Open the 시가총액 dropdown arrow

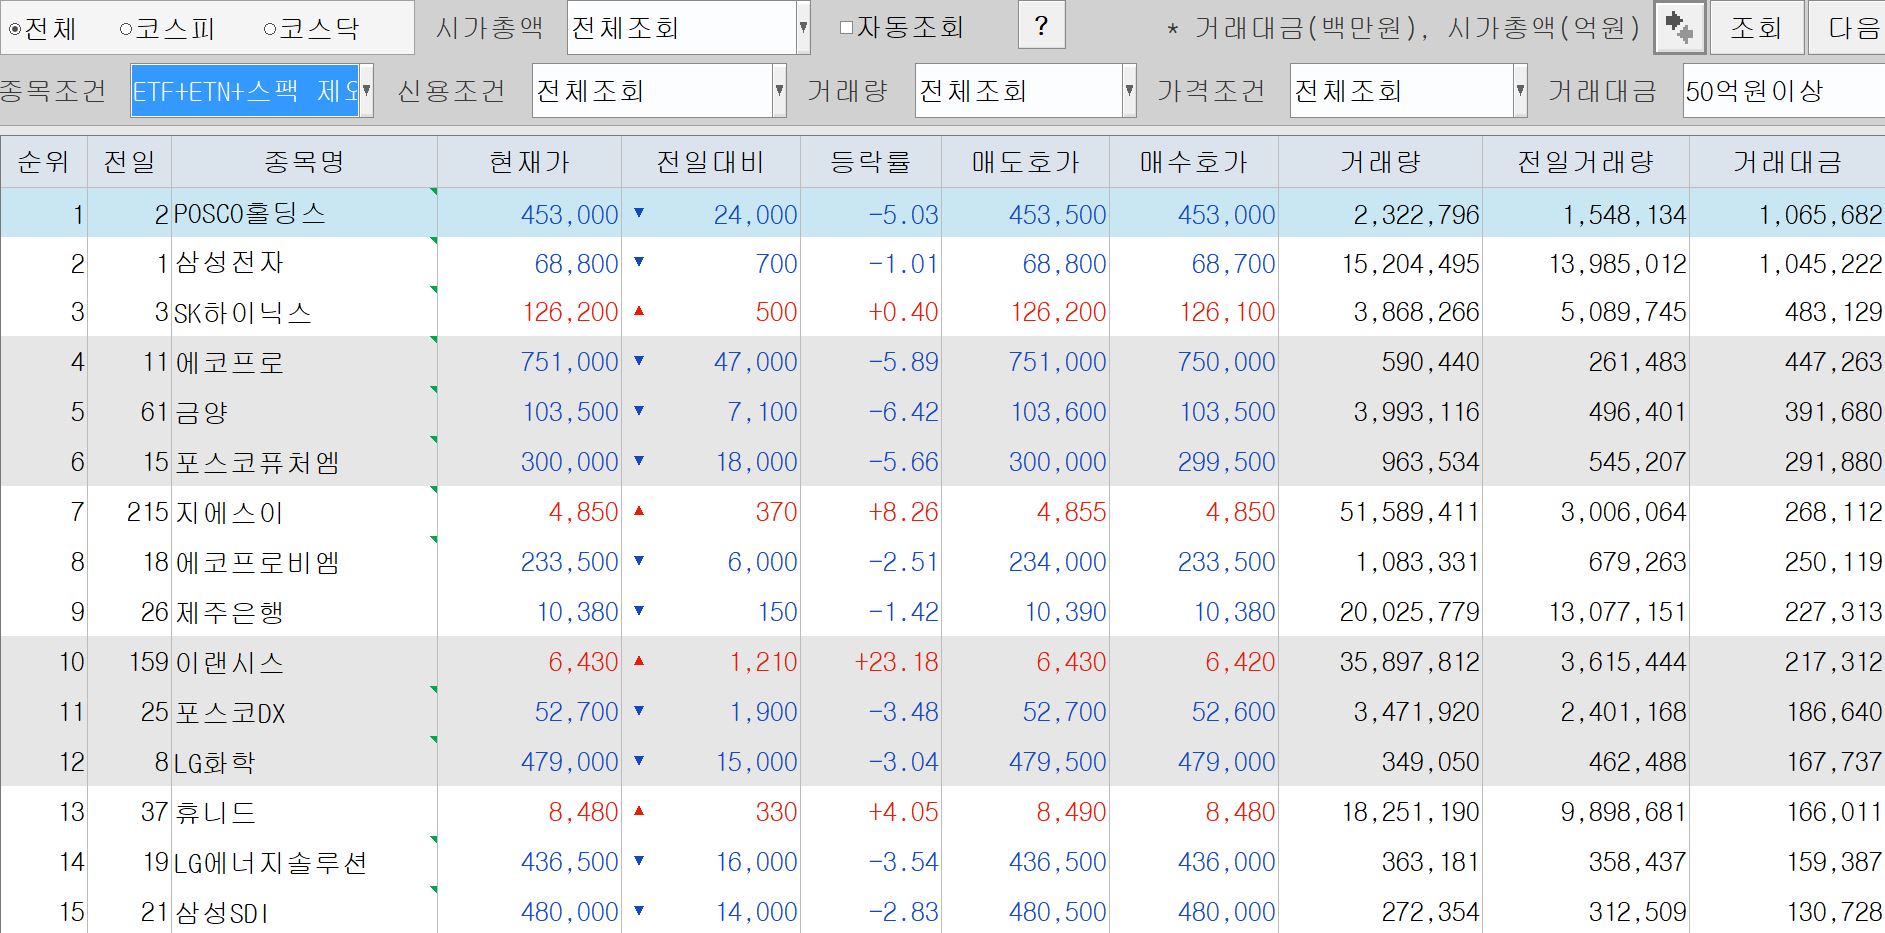click(x=803, y=27)
